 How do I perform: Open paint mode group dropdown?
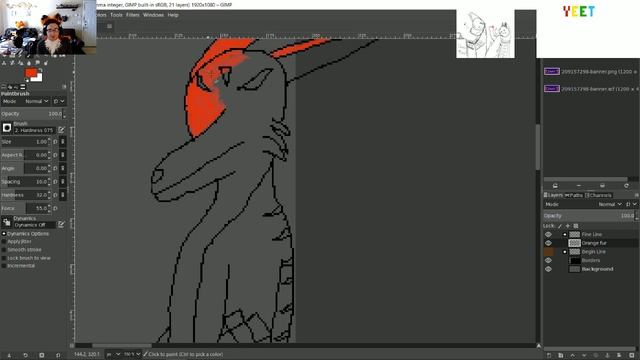tap(59, 101)
